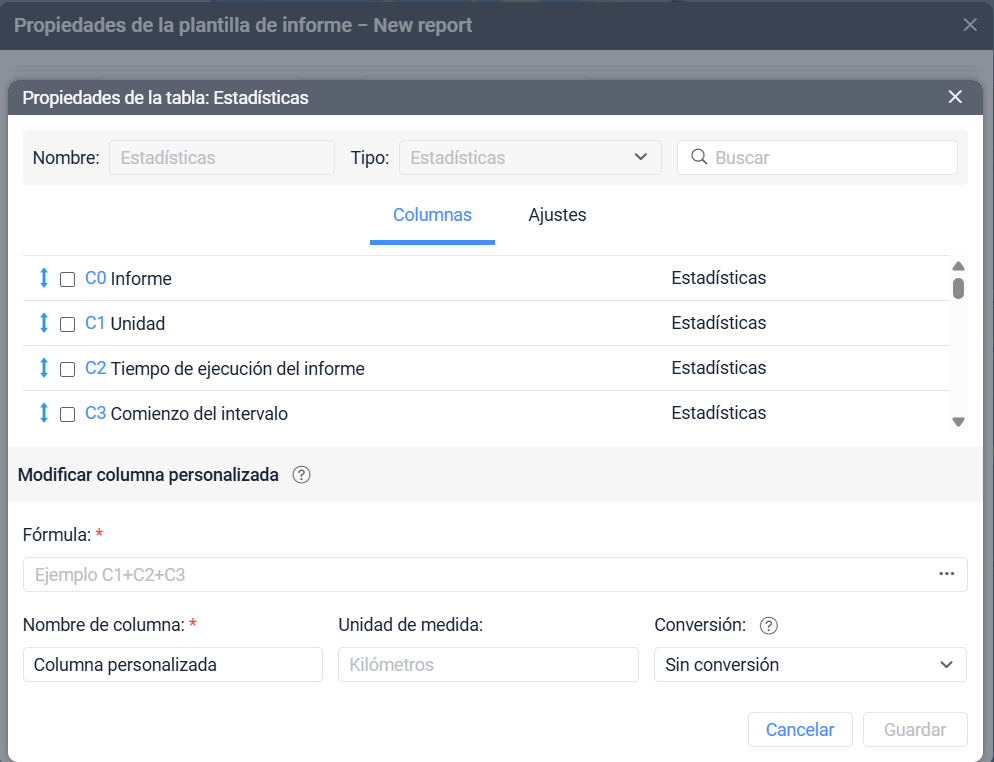The width and height of the screenshot is (994, 762).
Task: Open the Ajustes tab
Action: coord(557,215)
